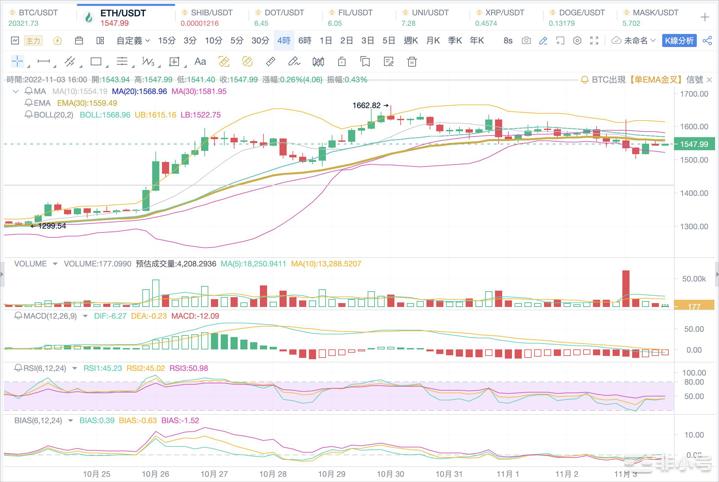This screenshot has height=482, width=719.
Task: Open the 未命名 layout dropdown
Action: tap(634, 41)
